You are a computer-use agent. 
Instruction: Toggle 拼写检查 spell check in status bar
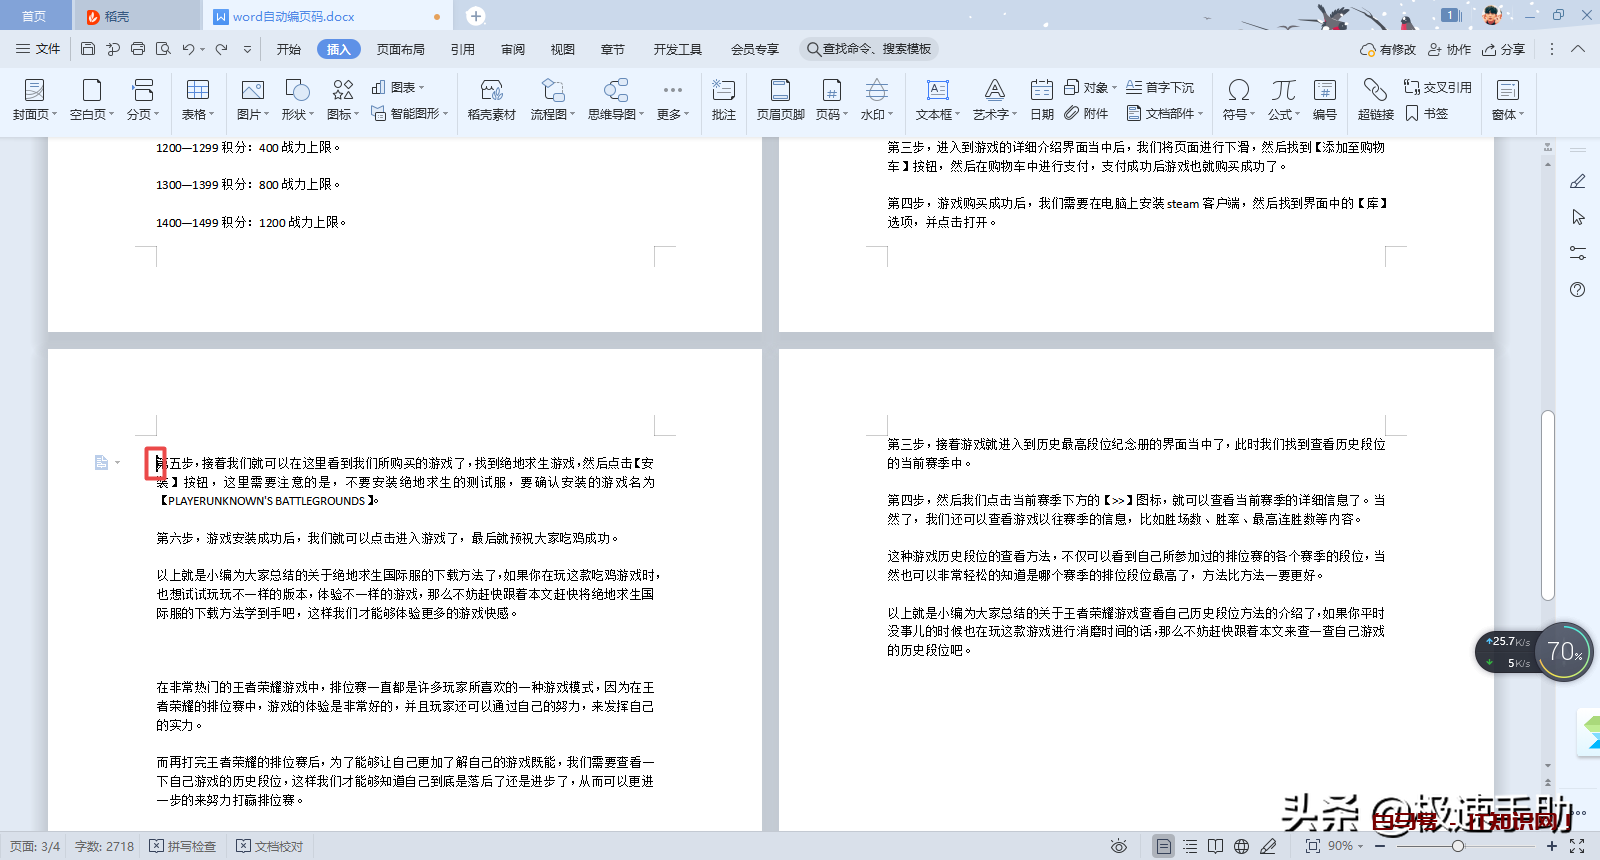tap(183, 846)
